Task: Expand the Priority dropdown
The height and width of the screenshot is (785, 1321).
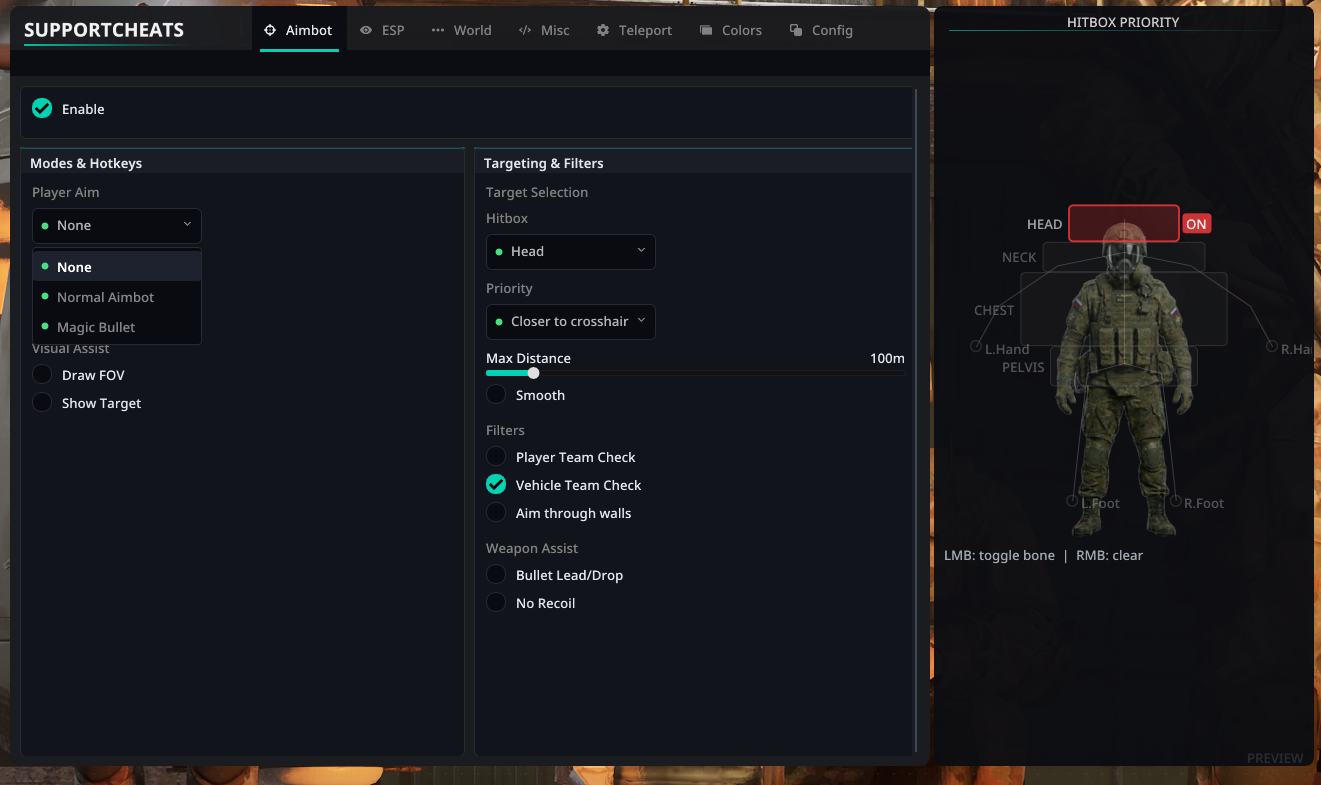Action: (571, 322)
